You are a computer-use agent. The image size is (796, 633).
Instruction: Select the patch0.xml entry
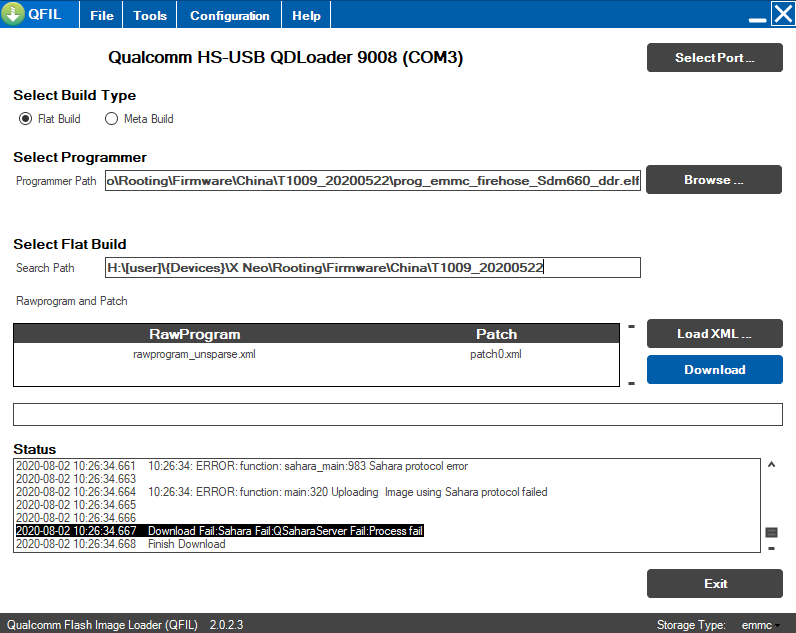495,354
